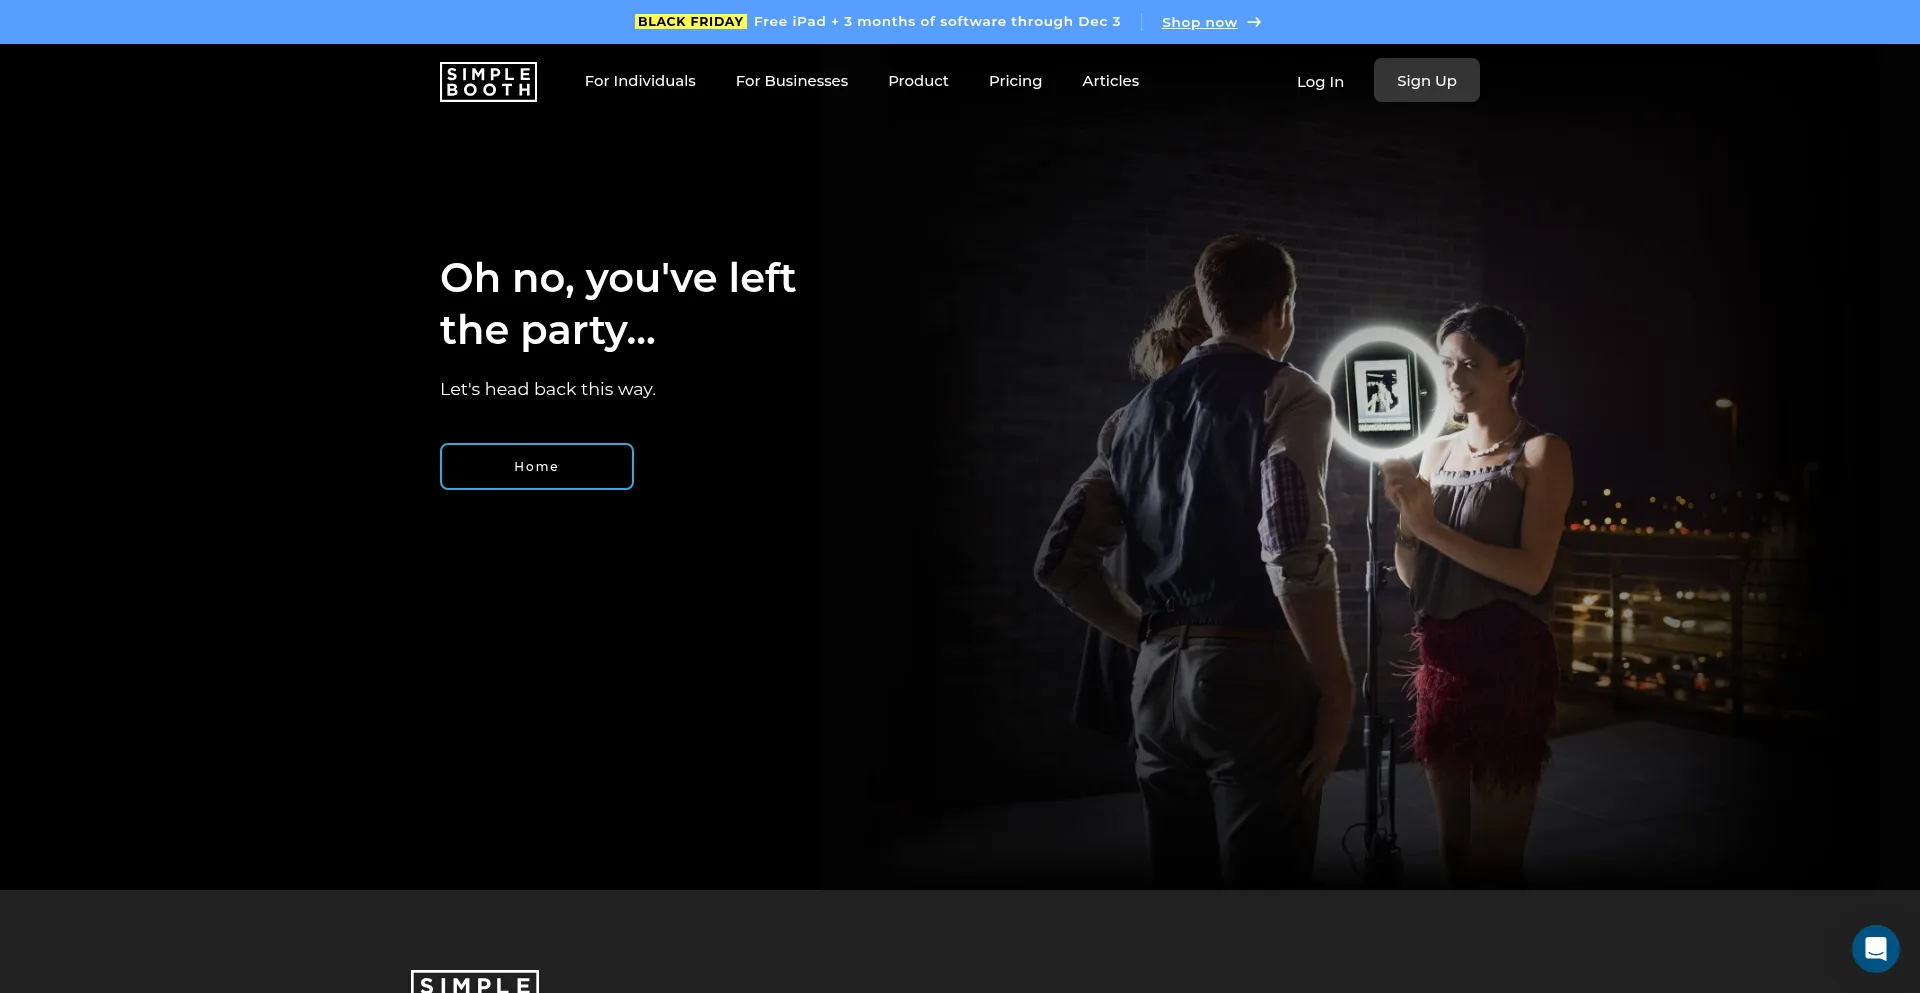Viewport: 1920px width, 993px height.
Task: Click the glowing ring light photo booth
Action: point(1381,393)
